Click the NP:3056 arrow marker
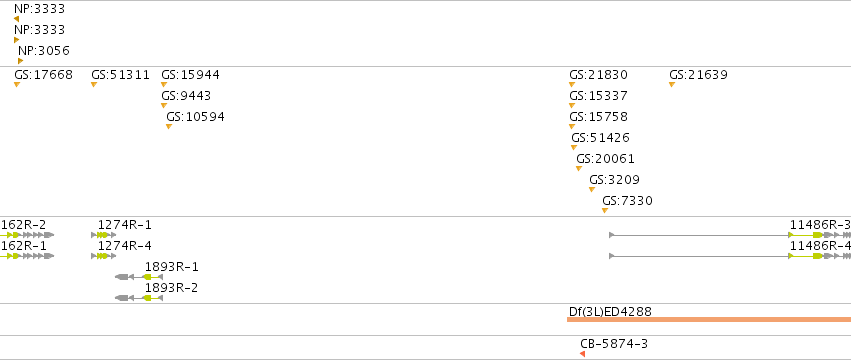The image size is (851, 360). point(21,61)
